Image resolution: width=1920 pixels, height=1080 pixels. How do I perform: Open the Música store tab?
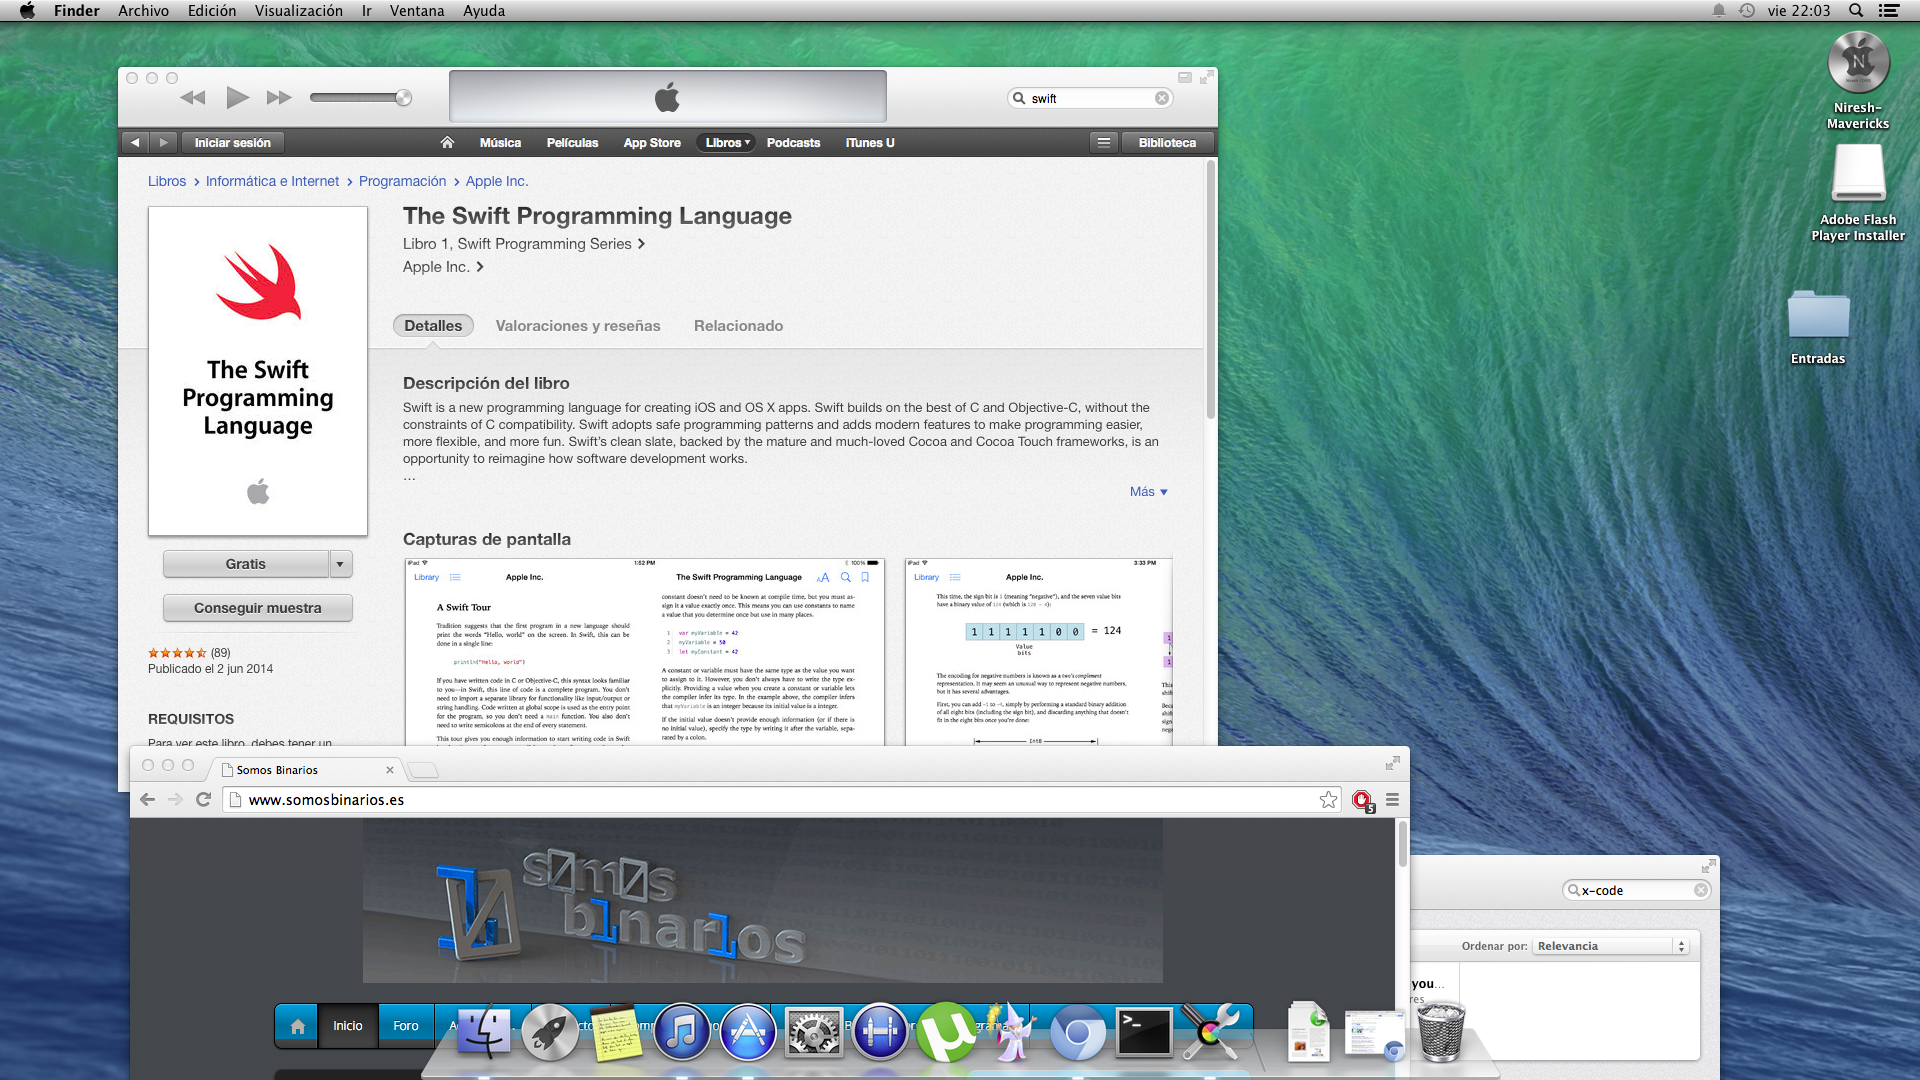pyautogui.click(x=500, y=143)
